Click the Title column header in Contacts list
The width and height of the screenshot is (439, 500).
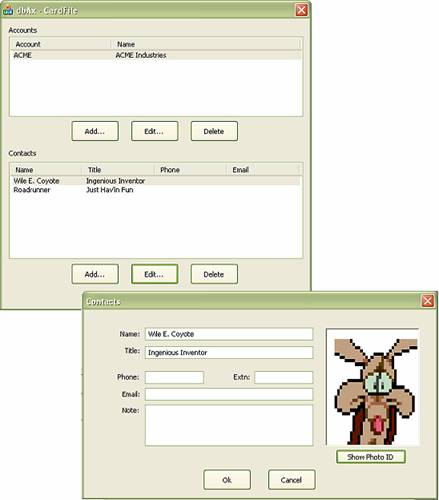pyautogui.click(x=118, y=170)
